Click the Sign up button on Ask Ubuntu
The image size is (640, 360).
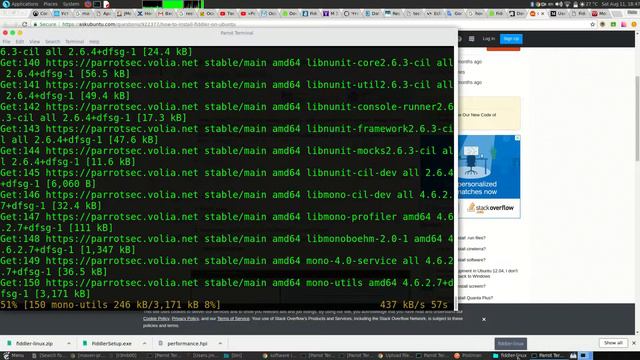(x=511, y=39)
